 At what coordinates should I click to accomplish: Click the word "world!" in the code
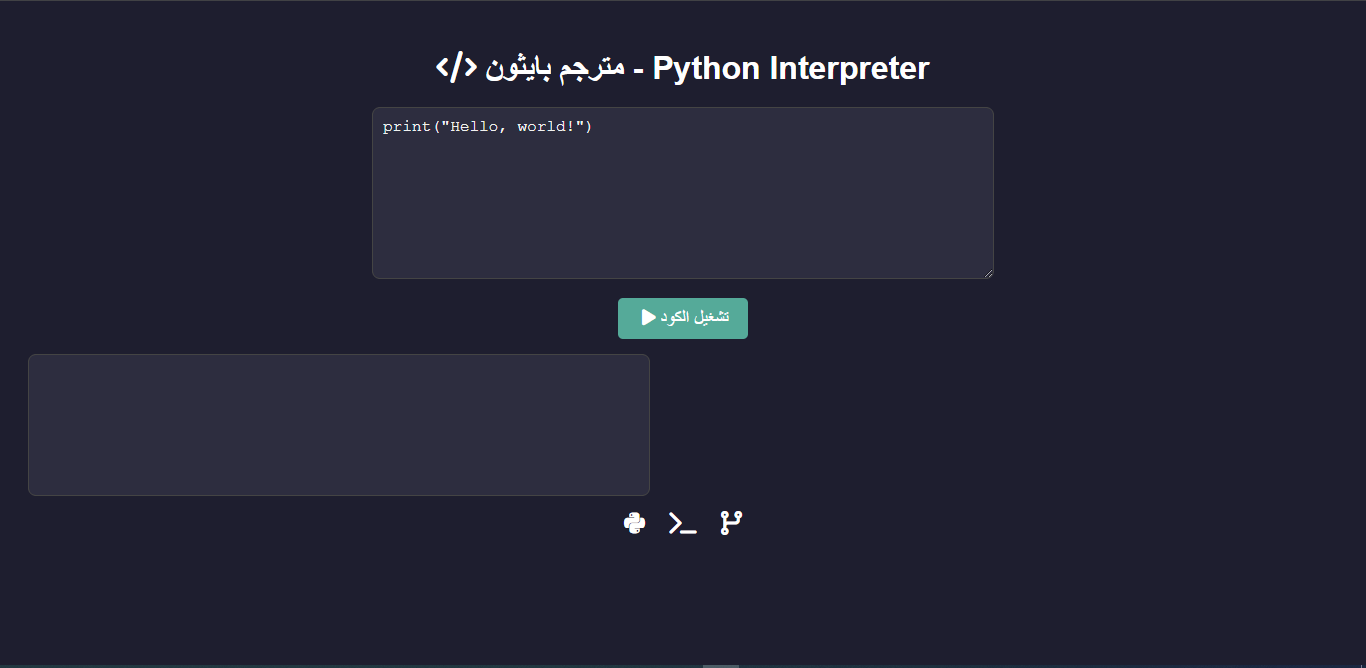click(x=546, y=127)
